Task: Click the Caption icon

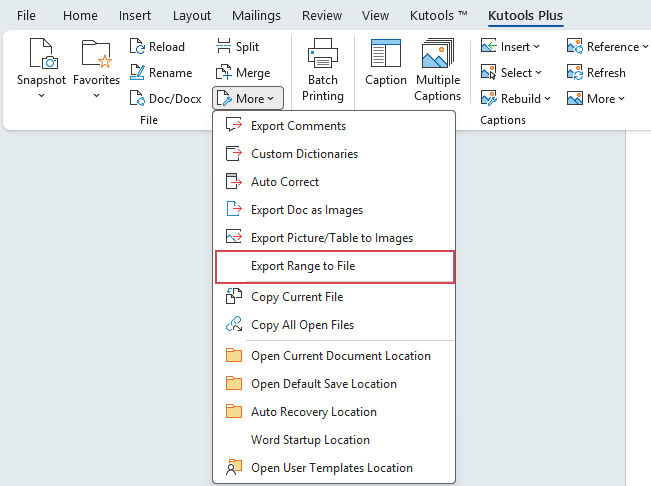Action: pos(386,53)
